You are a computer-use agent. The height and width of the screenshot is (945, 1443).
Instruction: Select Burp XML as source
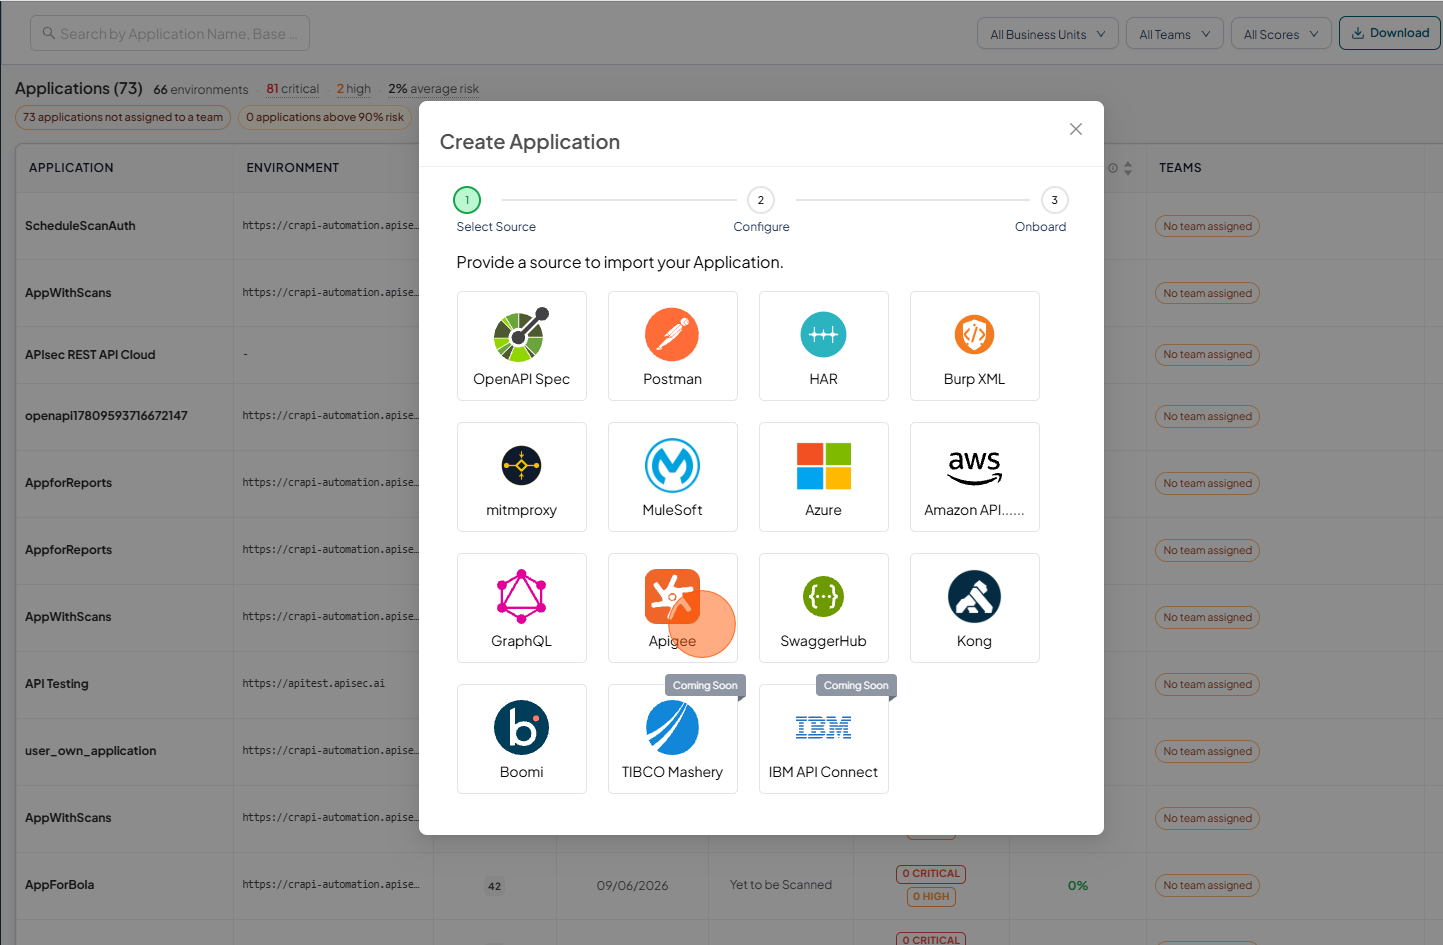click(974, 346)
